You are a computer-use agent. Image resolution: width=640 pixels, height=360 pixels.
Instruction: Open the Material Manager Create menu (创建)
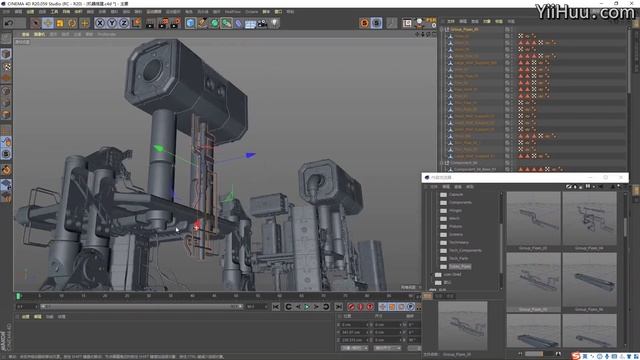tap(25, 317)
